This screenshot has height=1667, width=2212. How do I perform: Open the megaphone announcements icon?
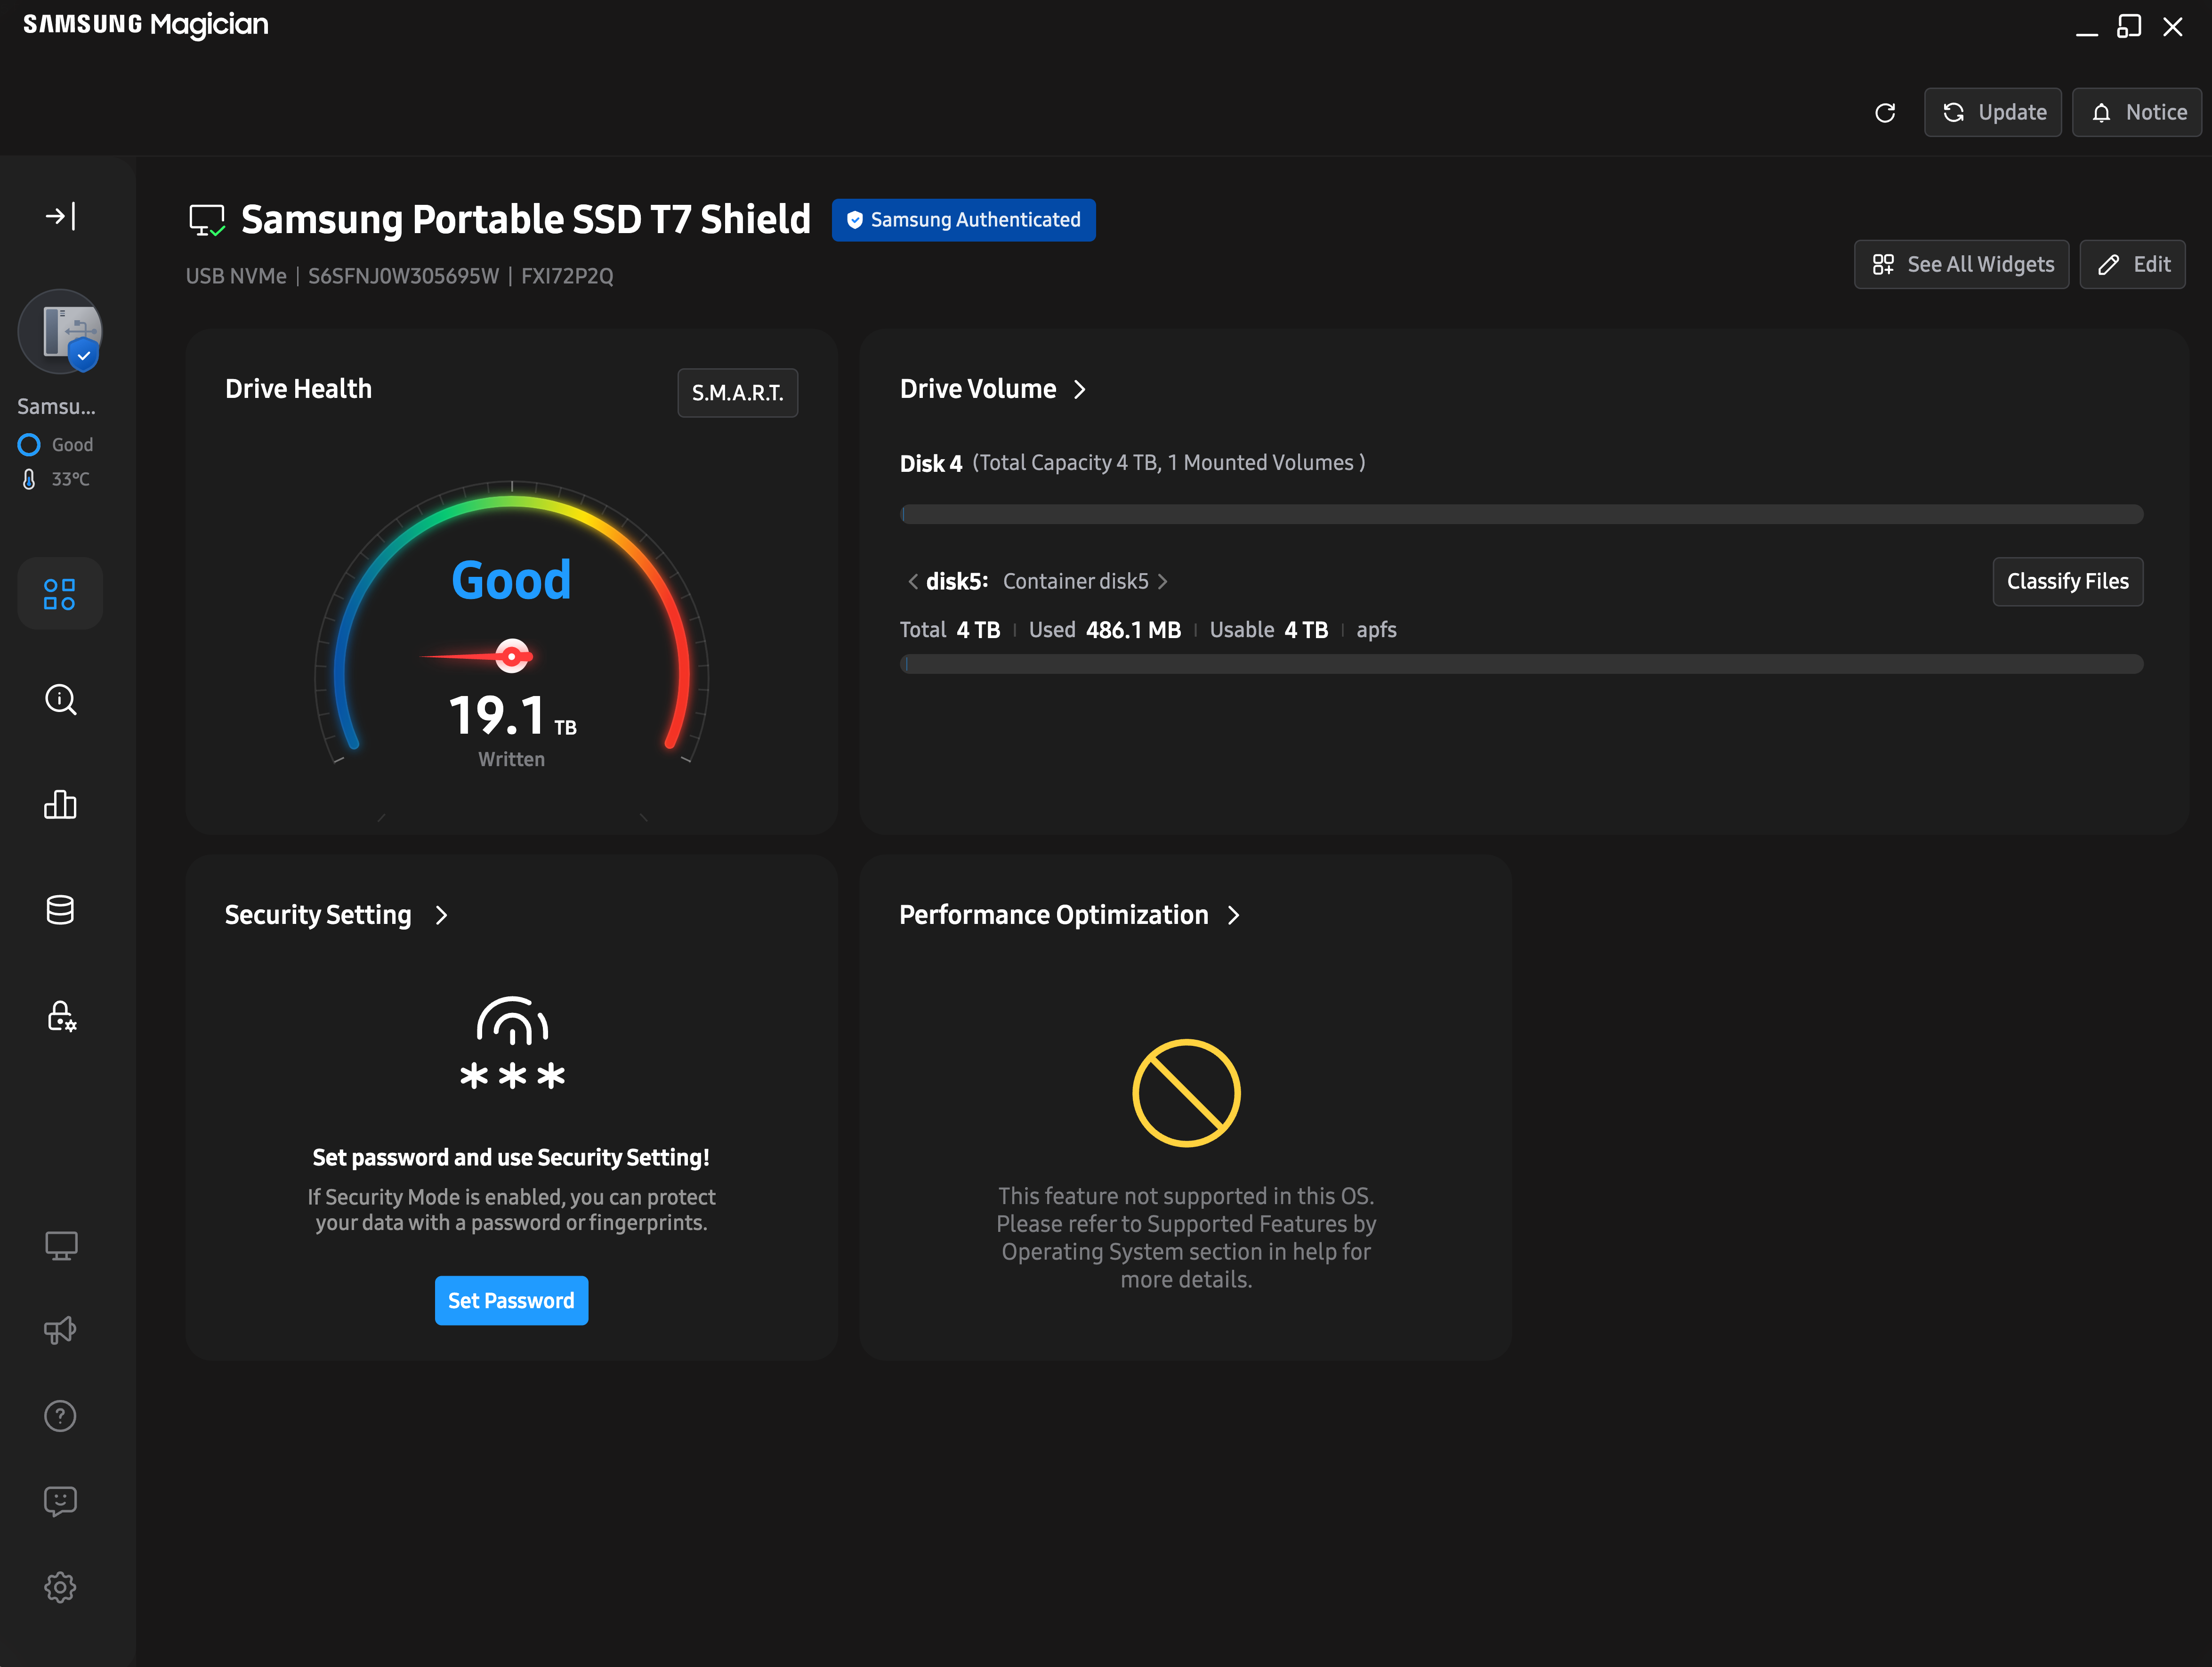pos(60,1331)
